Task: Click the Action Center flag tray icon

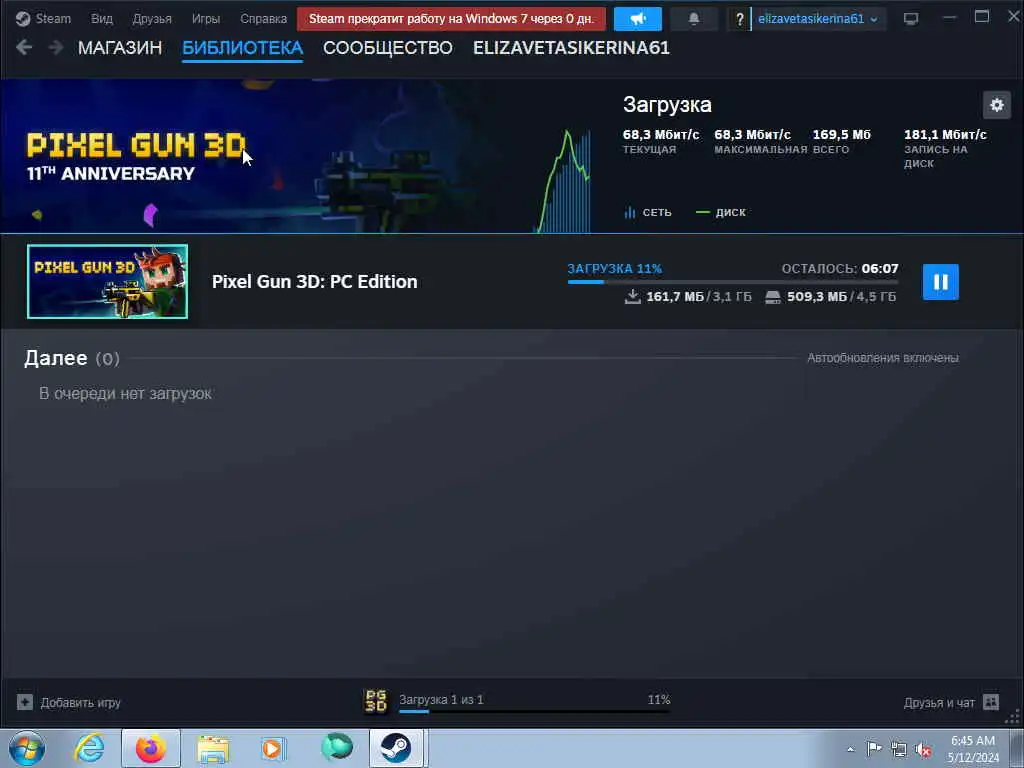Action: pyautogui.click(x=874, y=748)
